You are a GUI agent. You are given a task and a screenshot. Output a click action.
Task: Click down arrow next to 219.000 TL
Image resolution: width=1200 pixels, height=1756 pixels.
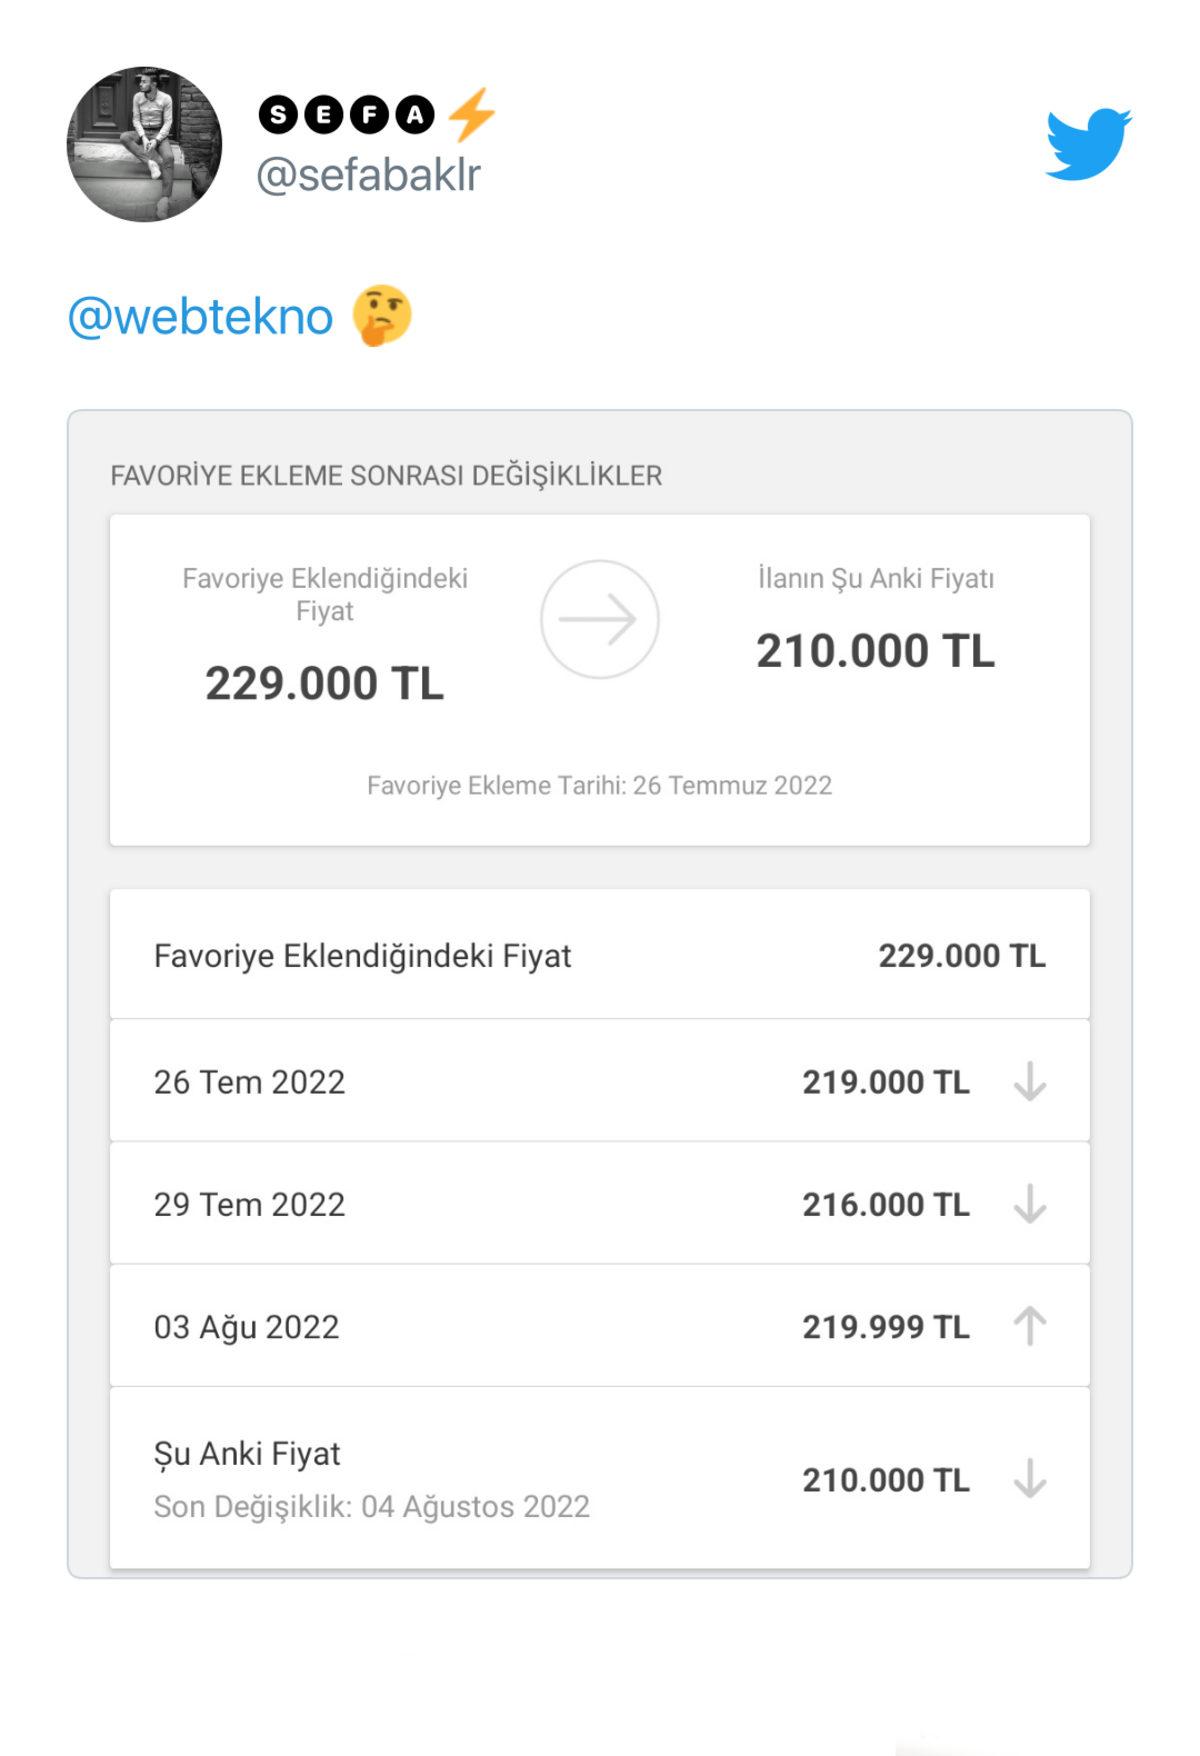(1029, 1082)
